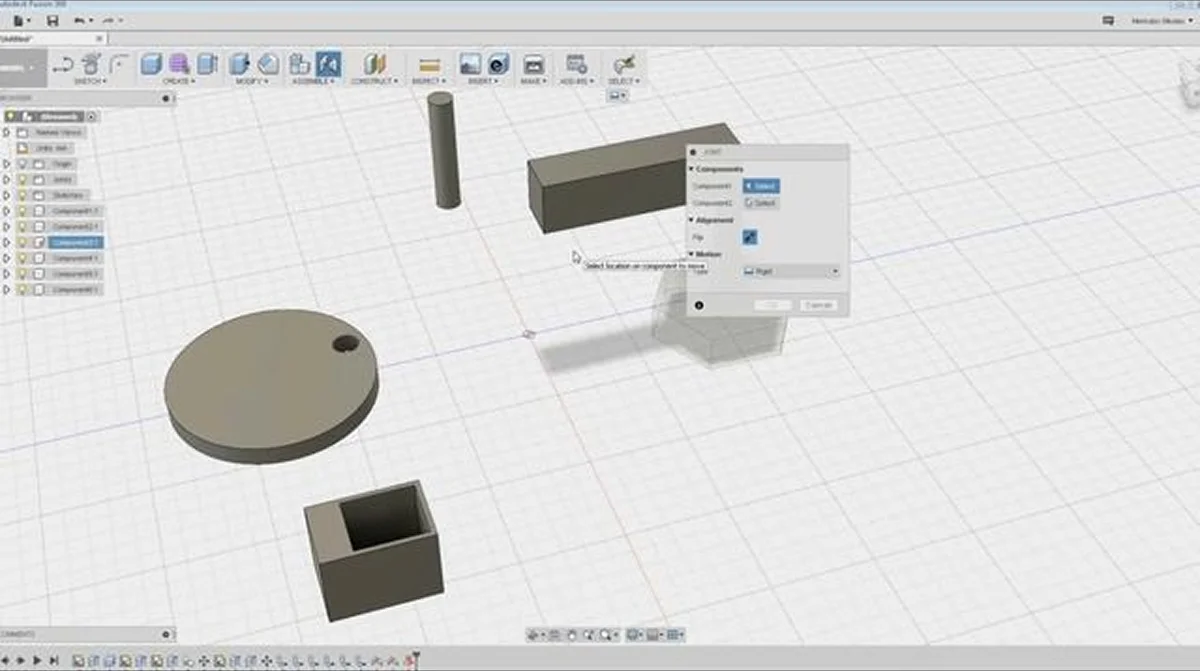Screen dimensions: 1200x671
Task: Open the display settings control at the bottom
Action: click(631, 634)
